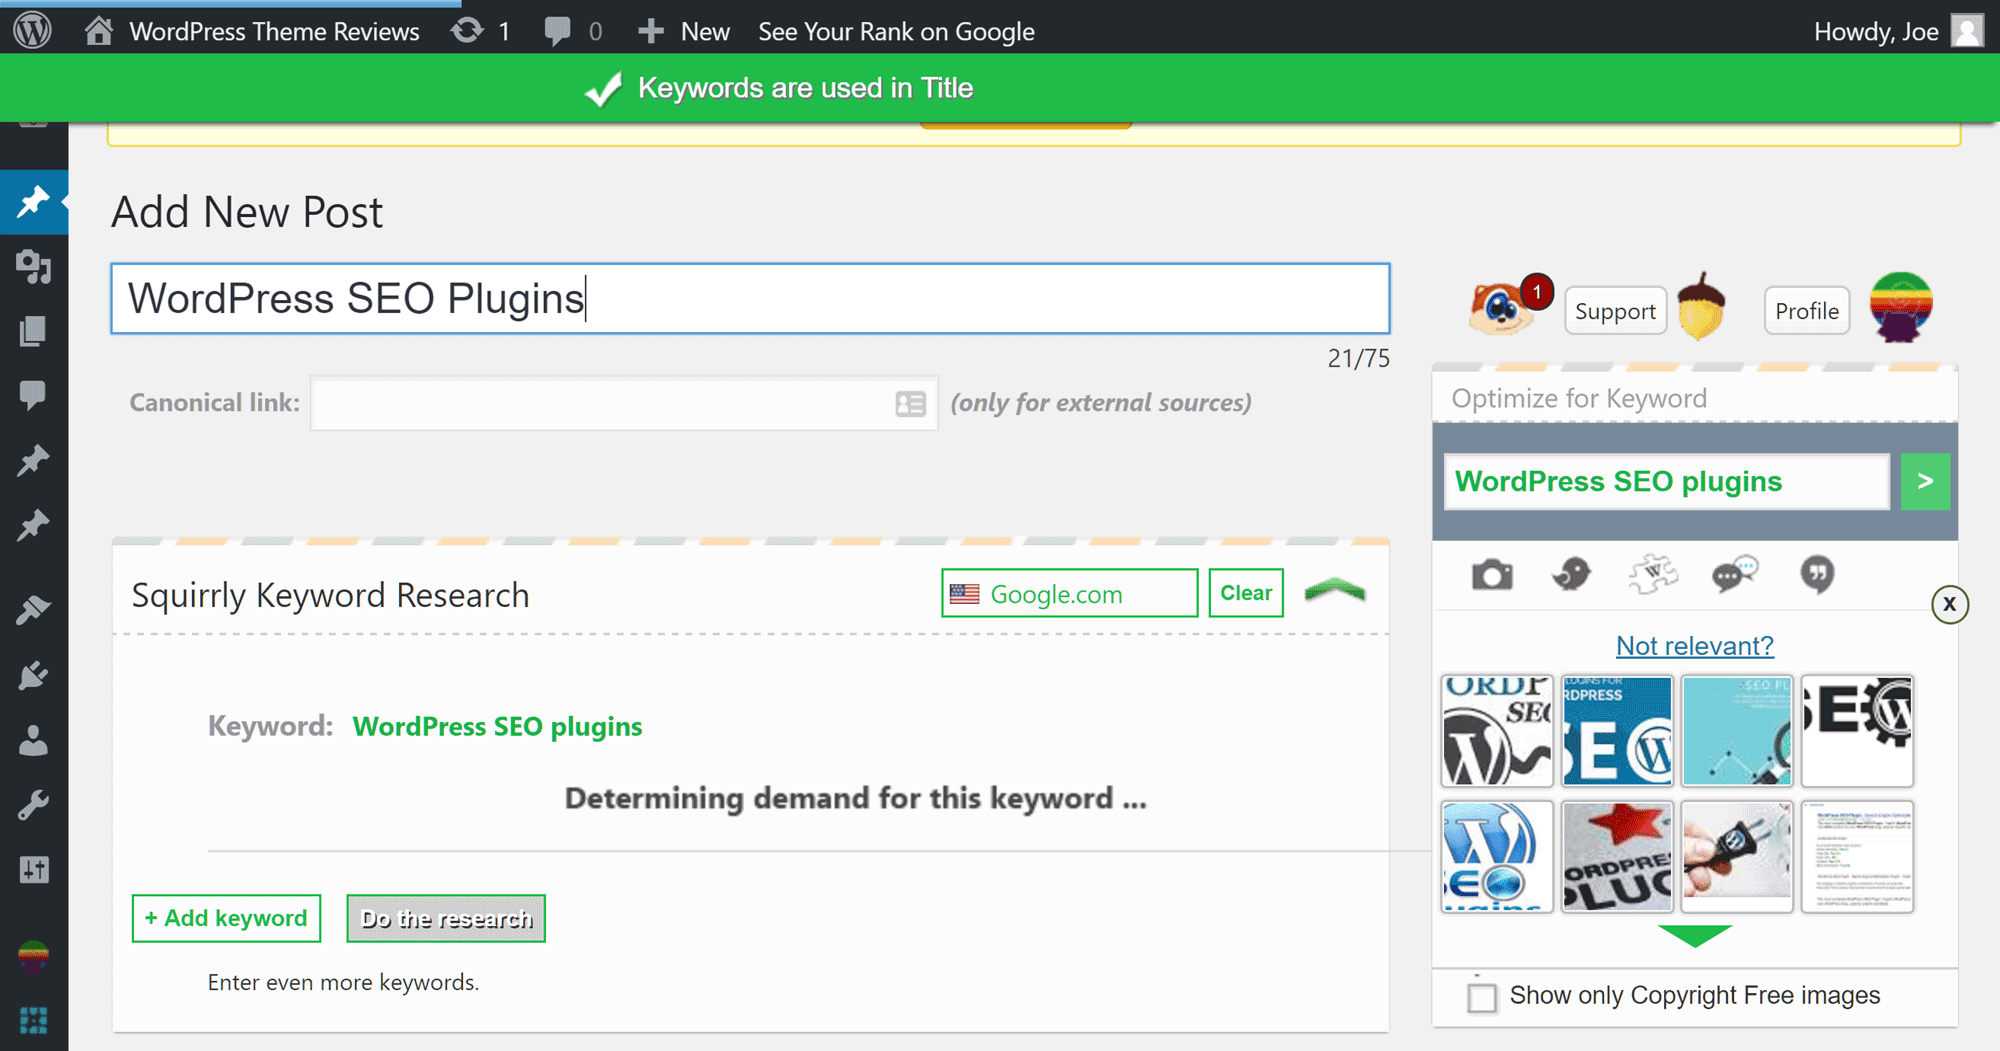Click the Canonical link input field
2000x1051 pixels.
click(624, 403)
